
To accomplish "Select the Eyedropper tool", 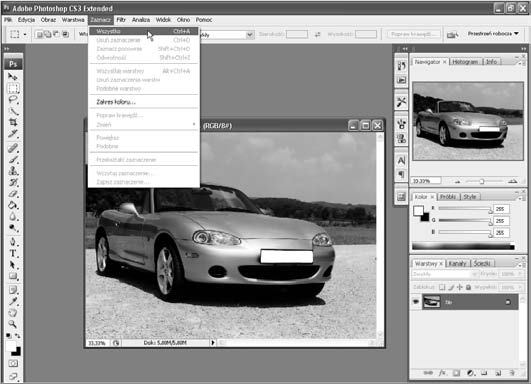I will (13, 301).
